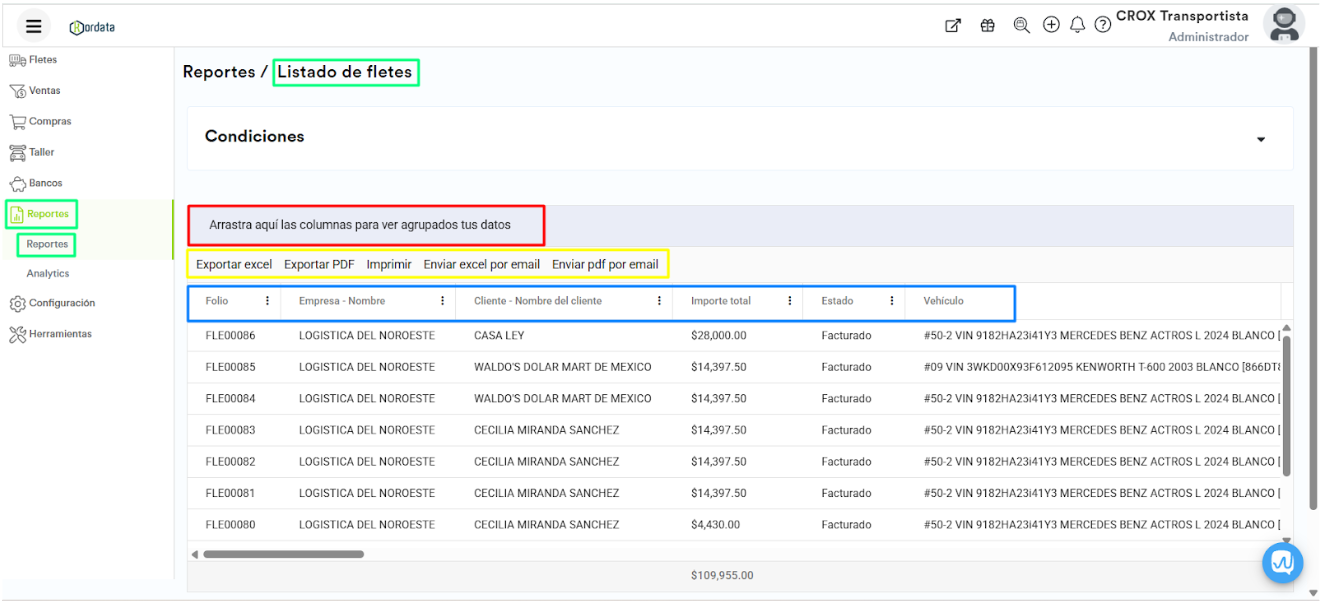Open the Folio column options menu
The width and height of the screenshot is (1327, 603).
267,301
